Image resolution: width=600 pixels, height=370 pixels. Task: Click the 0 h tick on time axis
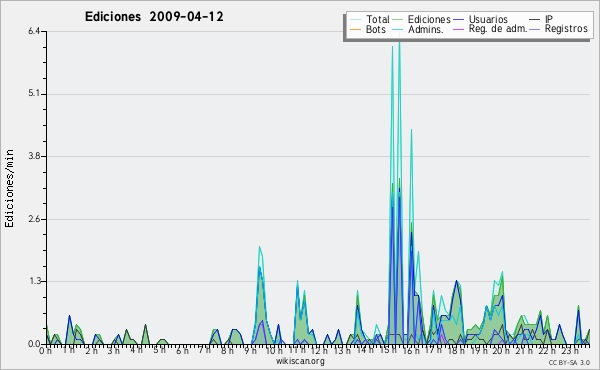[x=46, y=350]
